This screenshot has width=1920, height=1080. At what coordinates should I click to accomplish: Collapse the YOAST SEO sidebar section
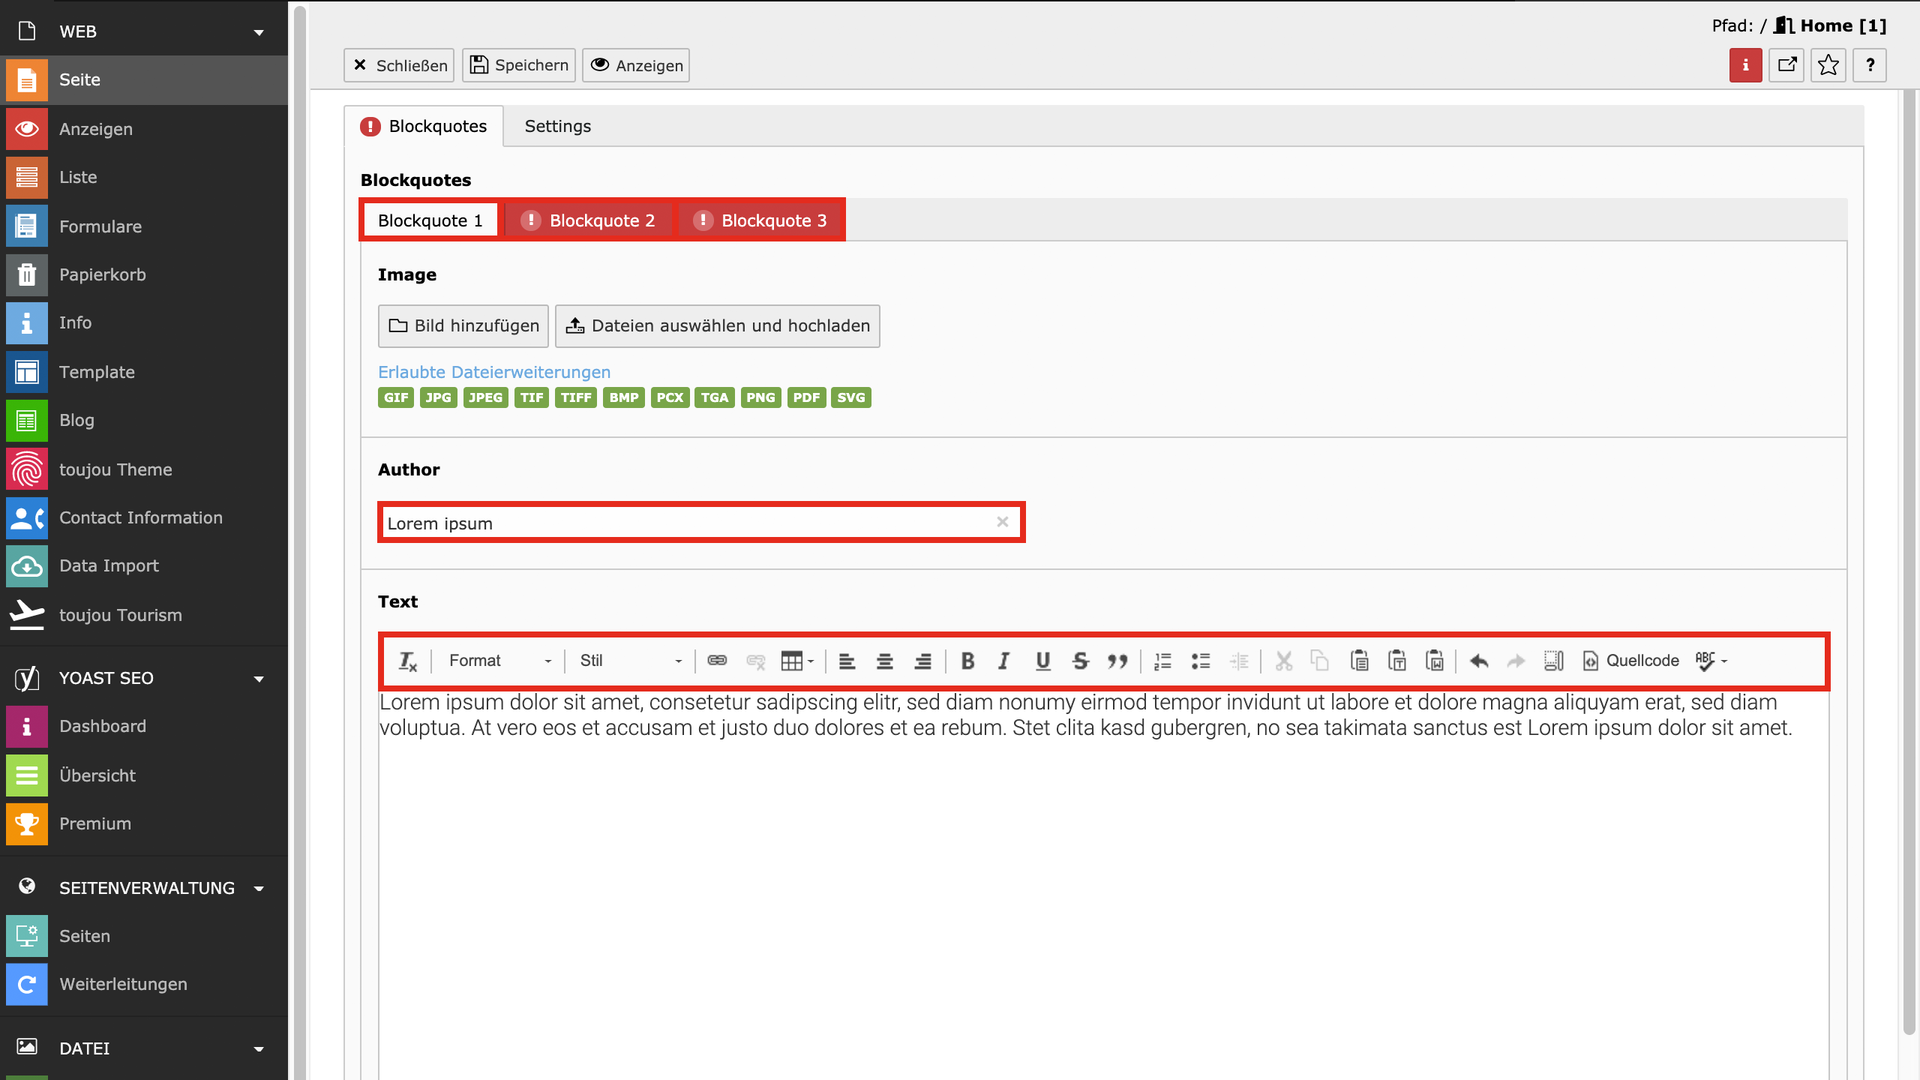pos(259,679)
